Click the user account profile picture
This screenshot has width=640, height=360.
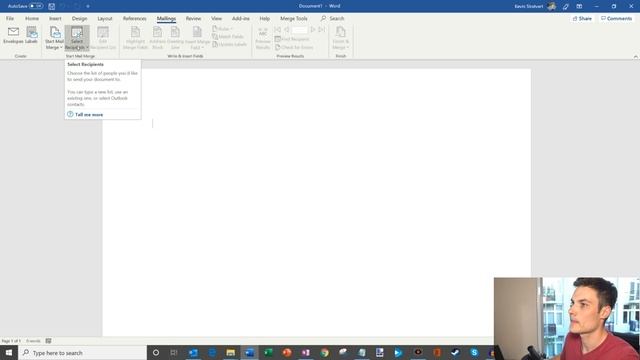551,6
